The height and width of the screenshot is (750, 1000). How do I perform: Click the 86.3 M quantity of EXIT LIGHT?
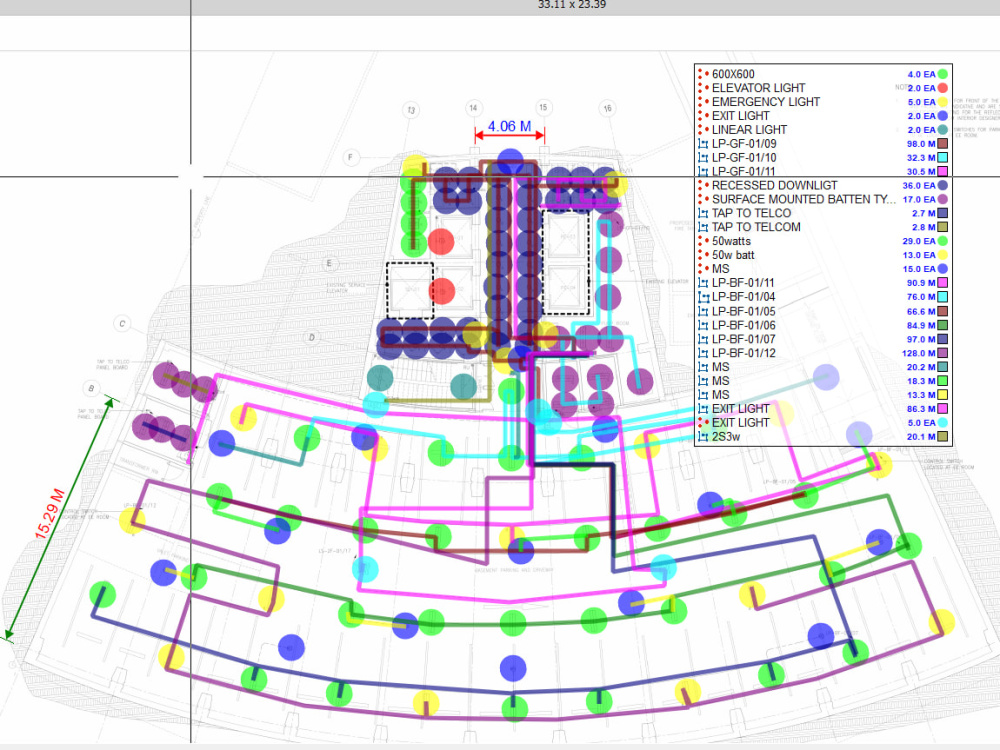pos(921,409)
